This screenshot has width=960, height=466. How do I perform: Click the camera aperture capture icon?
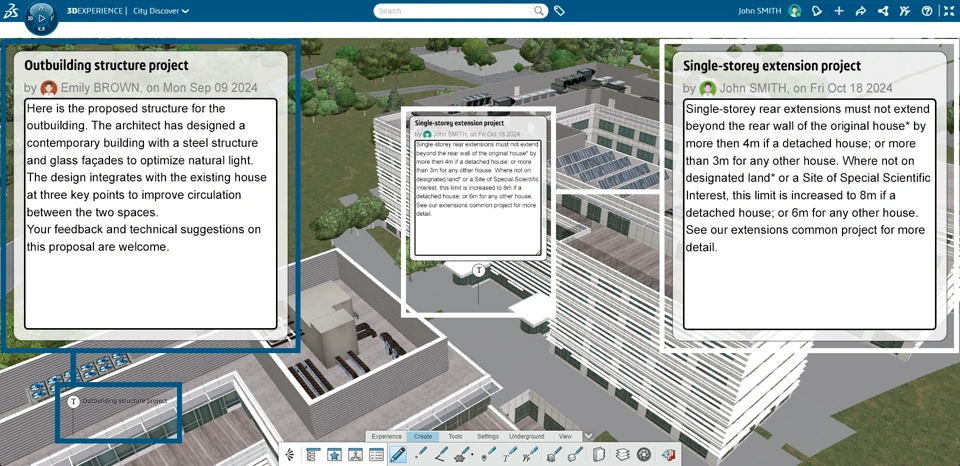(643, 454)
